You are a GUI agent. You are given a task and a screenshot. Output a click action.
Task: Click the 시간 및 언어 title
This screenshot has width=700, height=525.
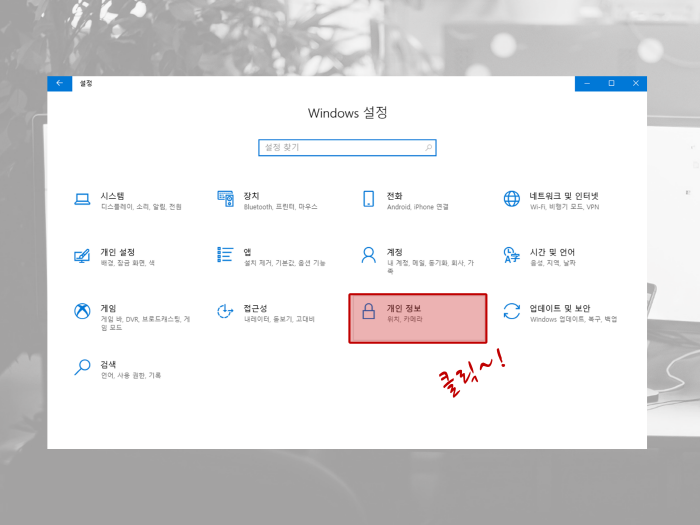[x=552, y=252]
